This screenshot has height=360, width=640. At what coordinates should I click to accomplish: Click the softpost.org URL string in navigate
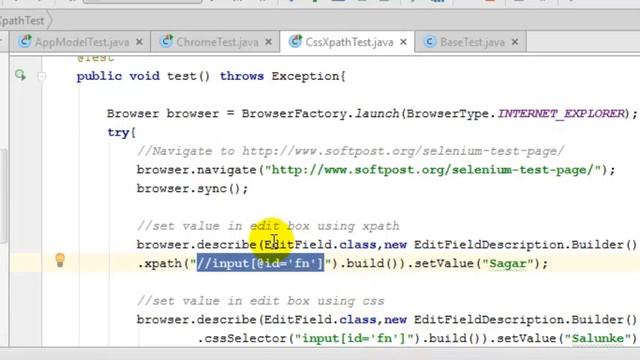pos(435,170)
